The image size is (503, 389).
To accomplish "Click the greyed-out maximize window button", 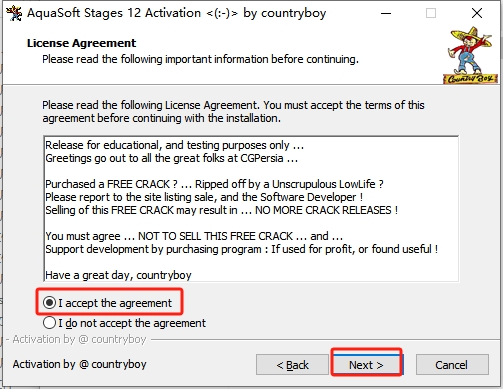I will (x=431, y=13).
